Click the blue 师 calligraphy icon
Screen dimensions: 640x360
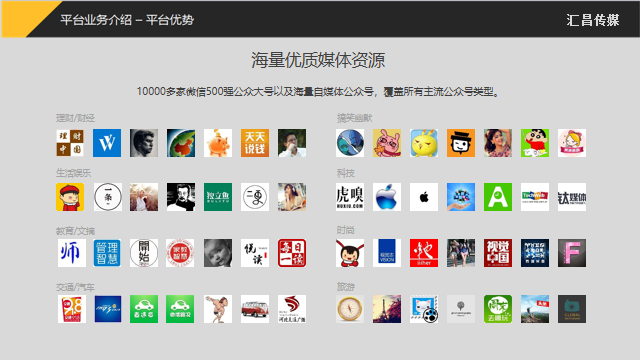[x=72, y=253]
